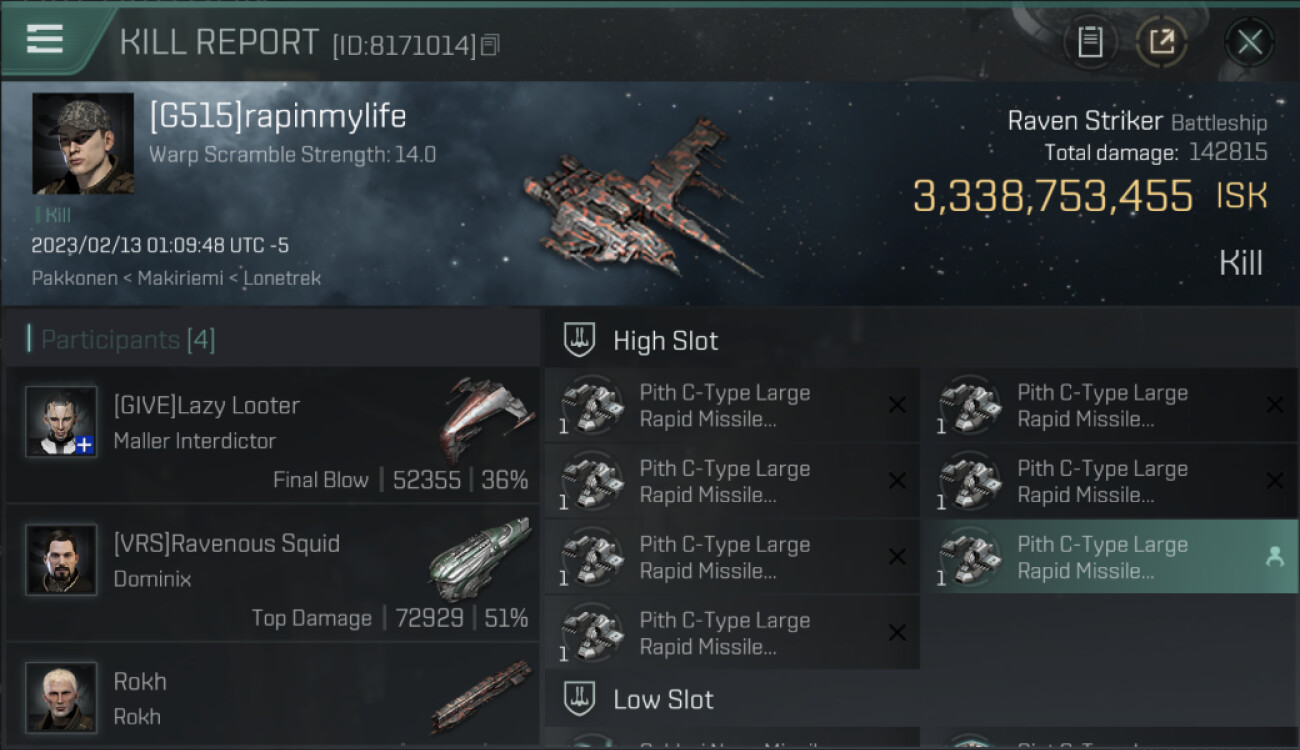Select the Raven Striker ship image
Image resolution: width=1300 pixels, height=750 pixels.
[x=640, y=200]
